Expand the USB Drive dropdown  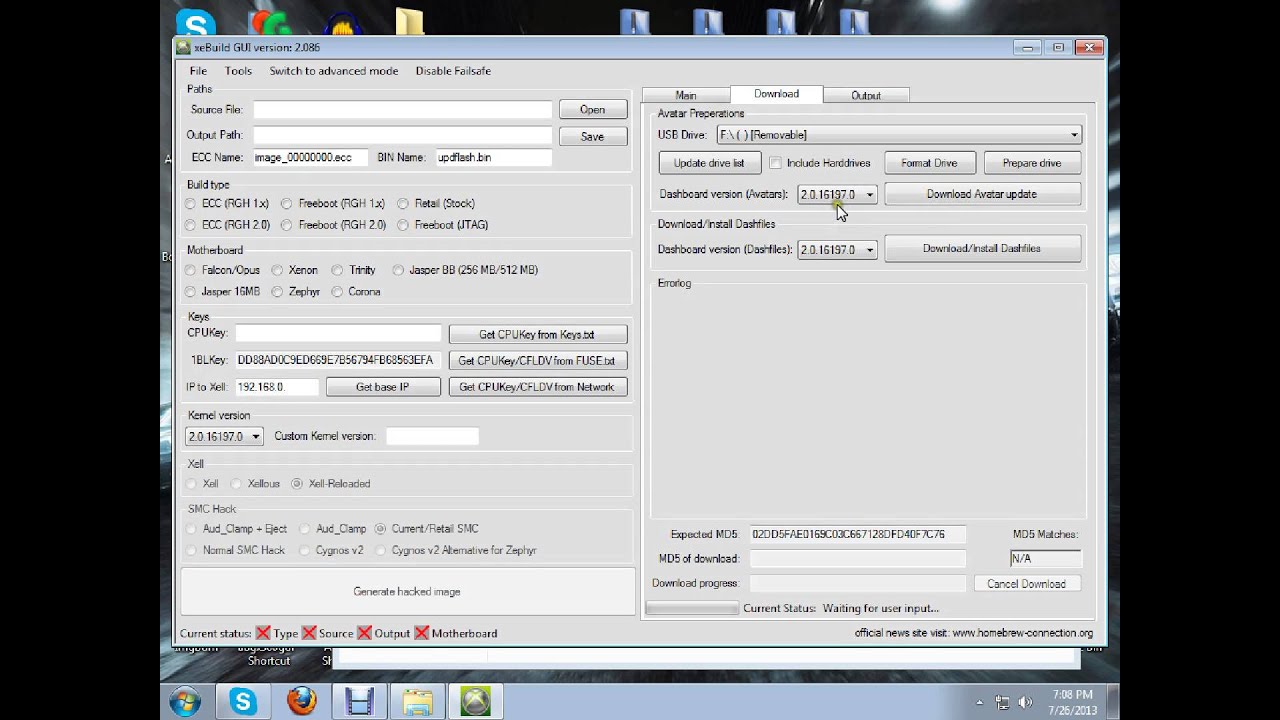pyautogui.click(x=1074, y=135)
